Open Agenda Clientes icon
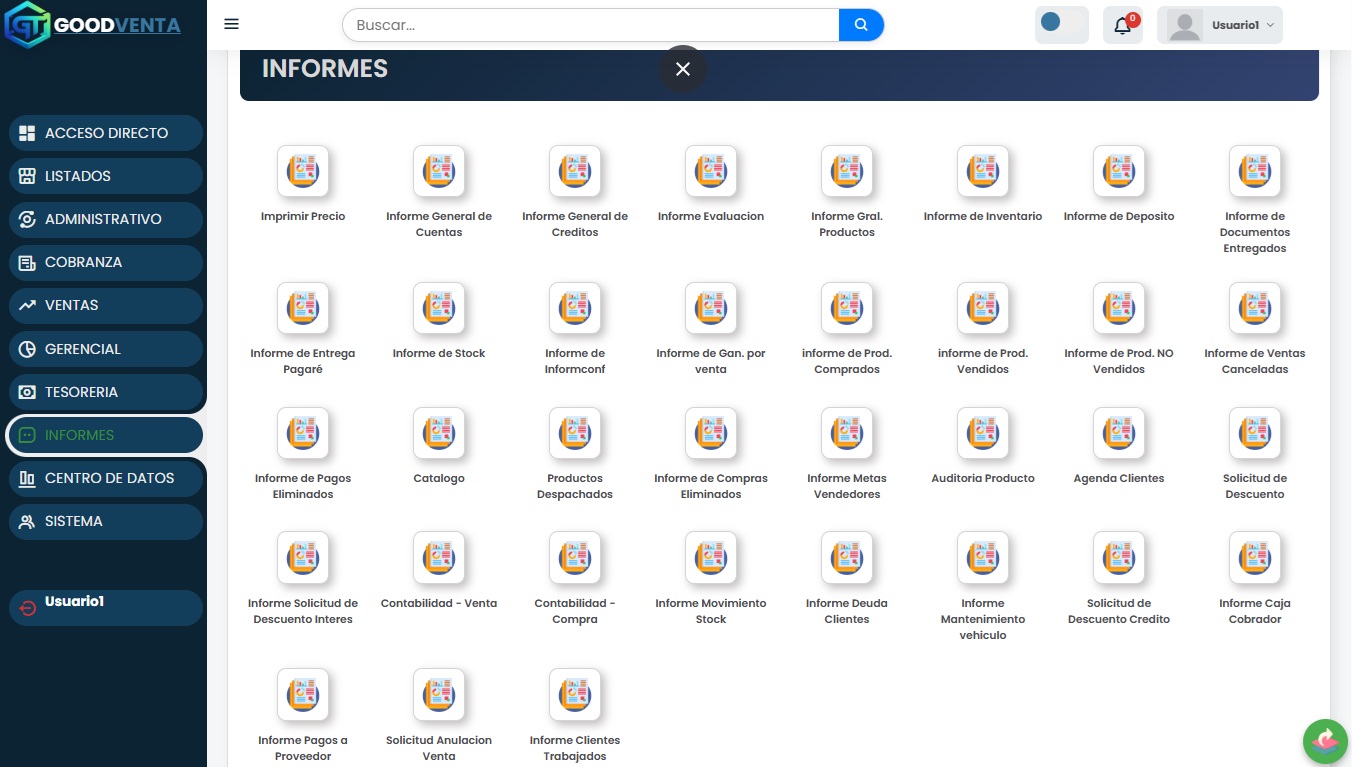The height and width of the screenshot is (767, 1352). [x=1119, y=433]
